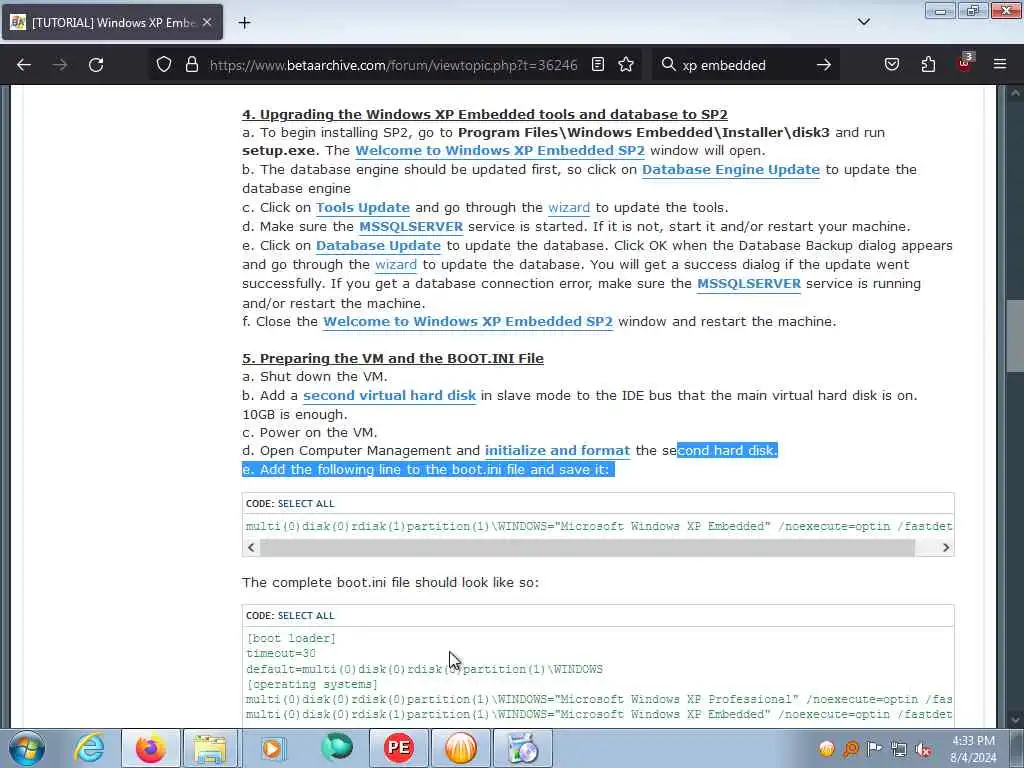Image resolution: width=1024 pixels, height=768 pixels.
Task: Open the Welcome to Windows XP Embedded SP2 link in step f
Action: (468, 322)
